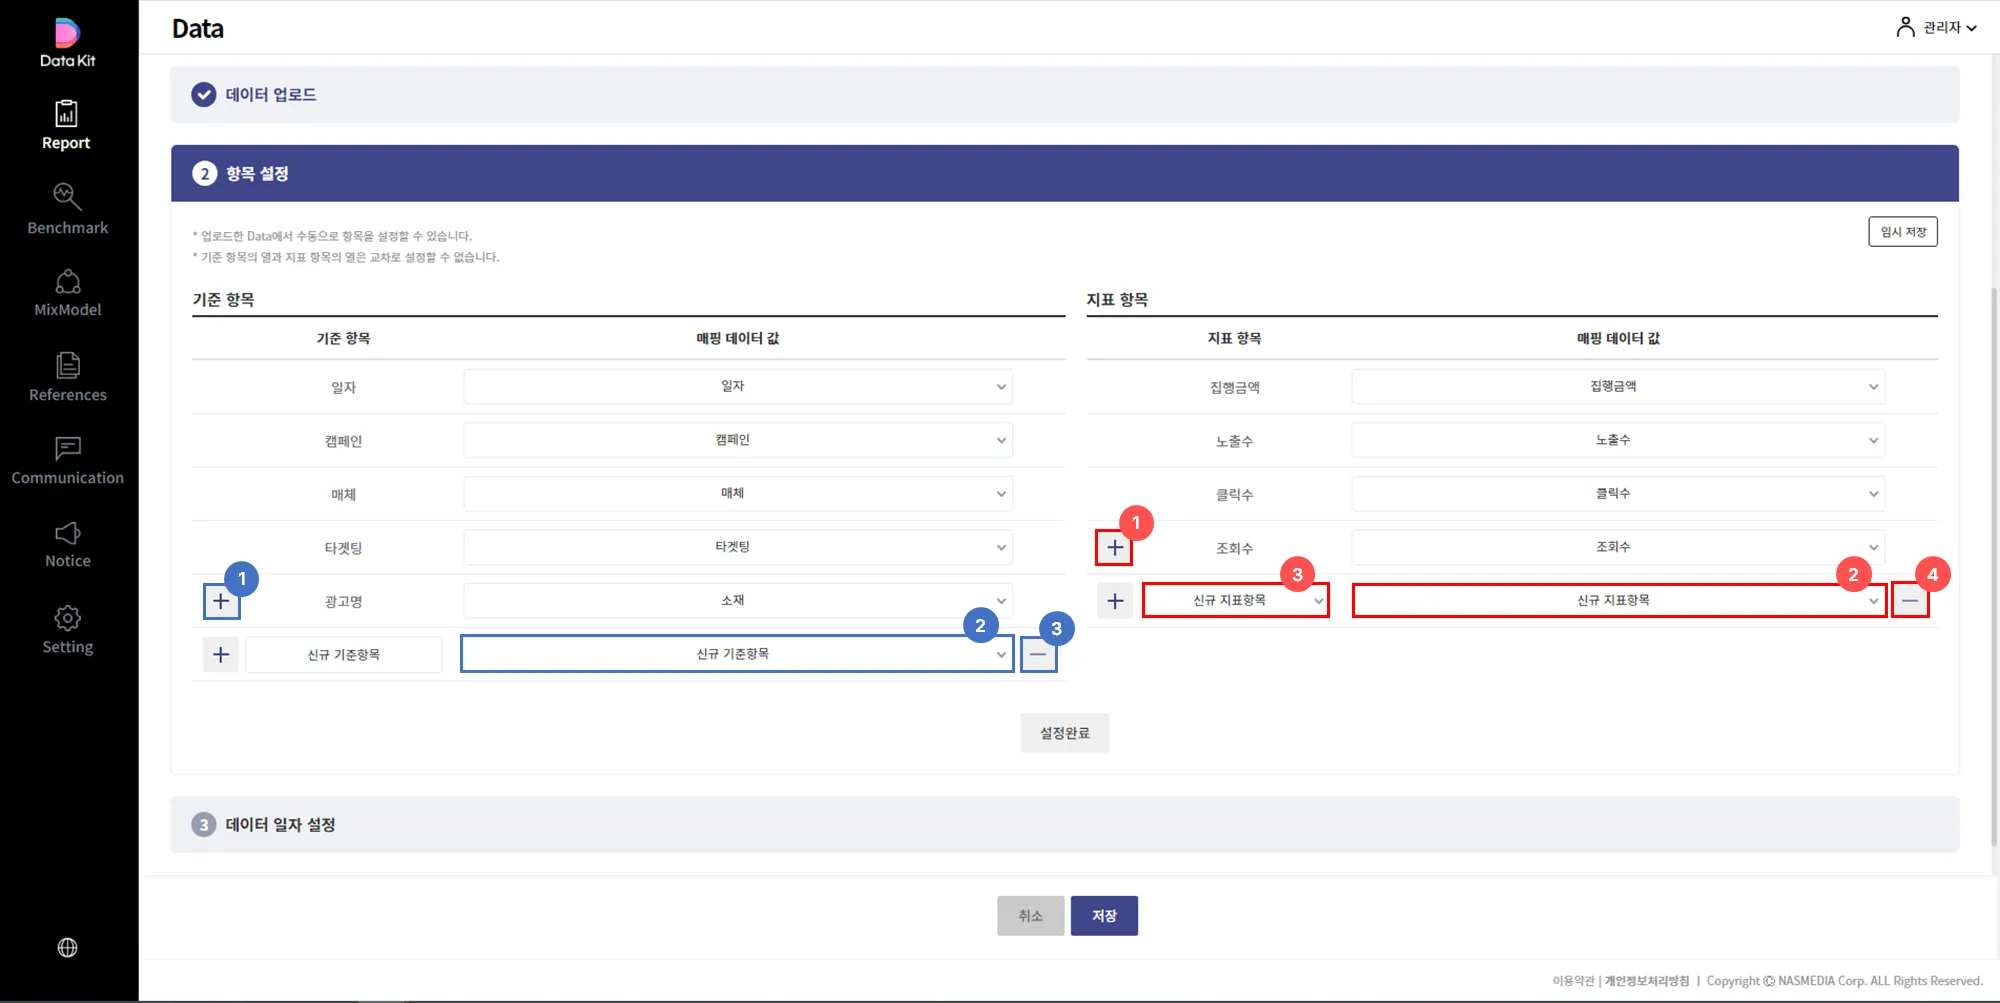Remove the 신규 기준항목 row with minus
Screen dimensions: 2000x1003
click(x=1038, y=655)
